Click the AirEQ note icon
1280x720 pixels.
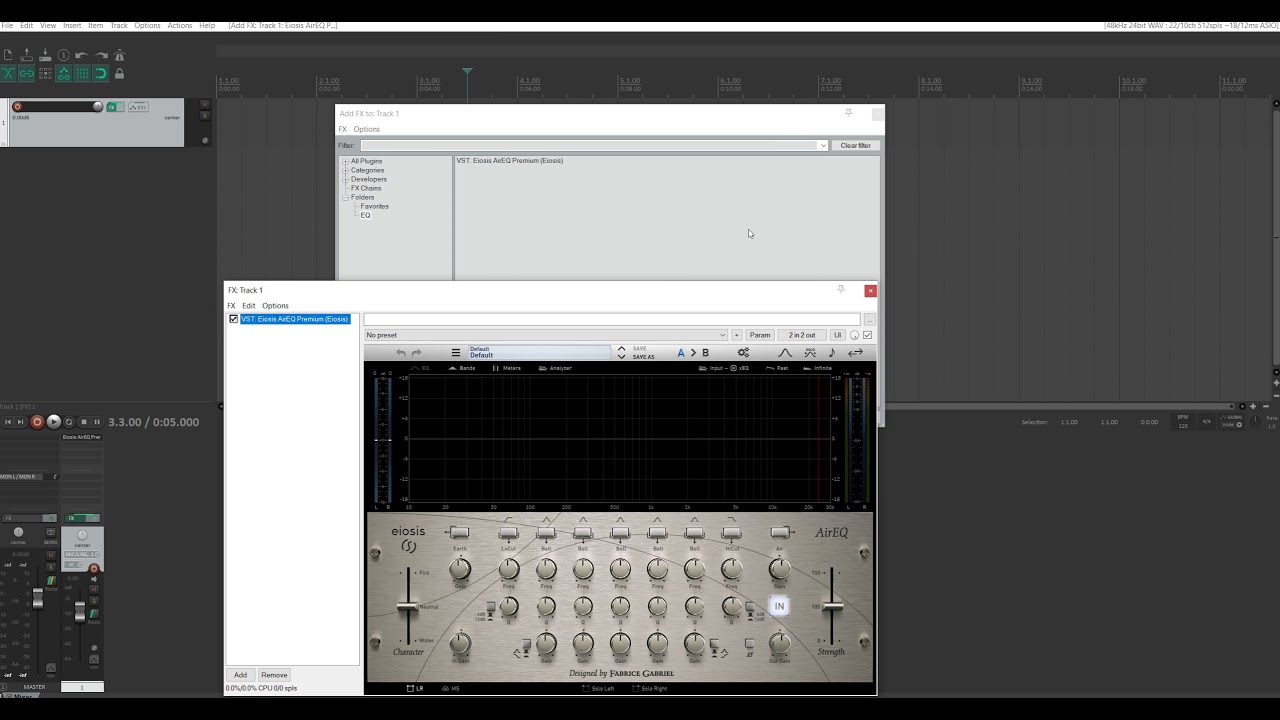(832, 353)
